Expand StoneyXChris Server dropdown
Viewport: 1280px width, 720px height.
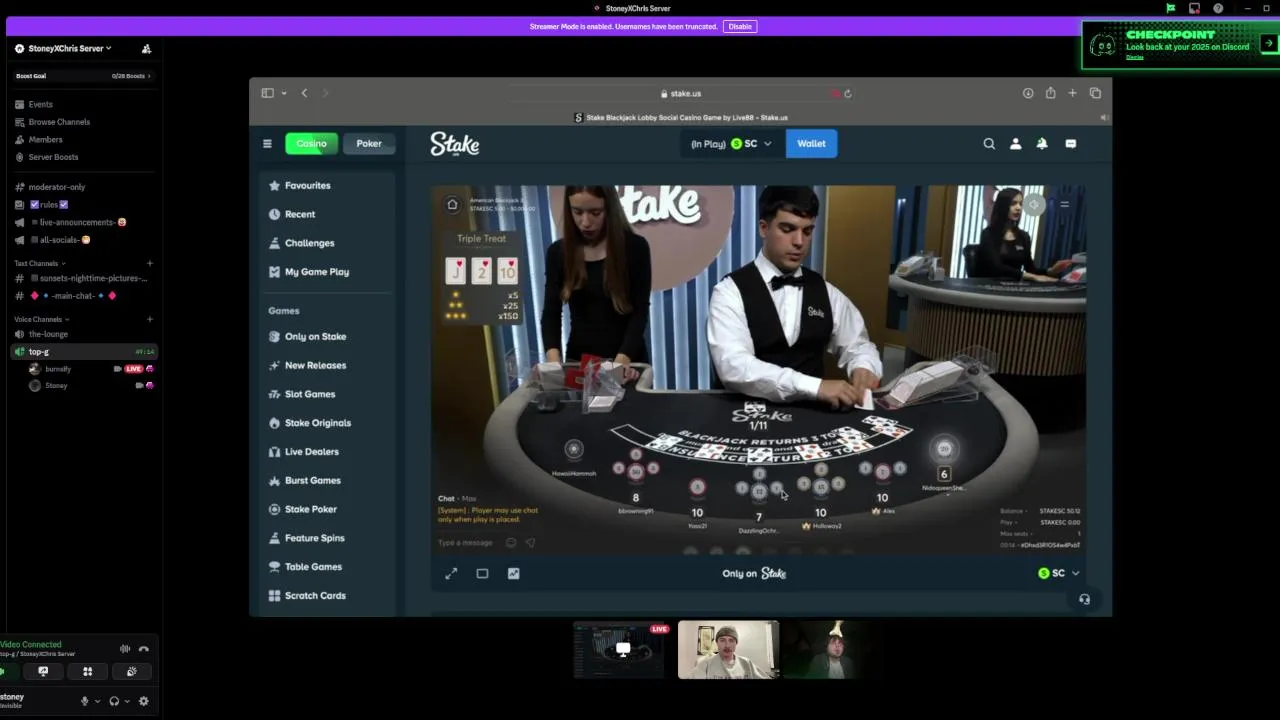coord(70,48)
